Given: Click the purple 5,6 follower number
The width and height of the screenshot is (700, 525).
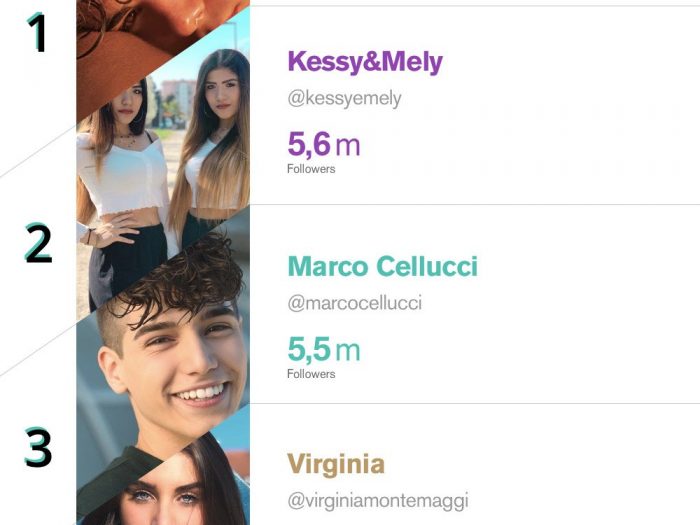Looking at the screenshot, I should [x=309, y=145].
